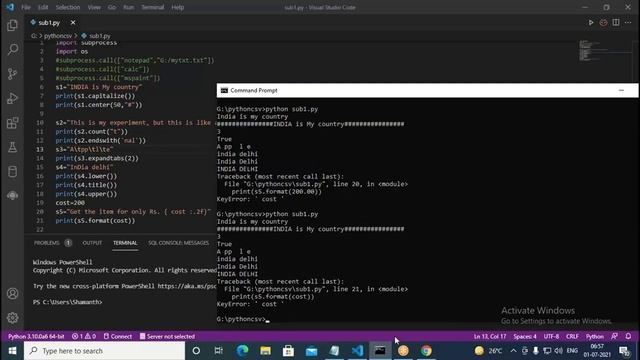The width and height of the screenshot is (640, 360).
Task: Open notifications bell in status bar
Action: click(628, 336)
